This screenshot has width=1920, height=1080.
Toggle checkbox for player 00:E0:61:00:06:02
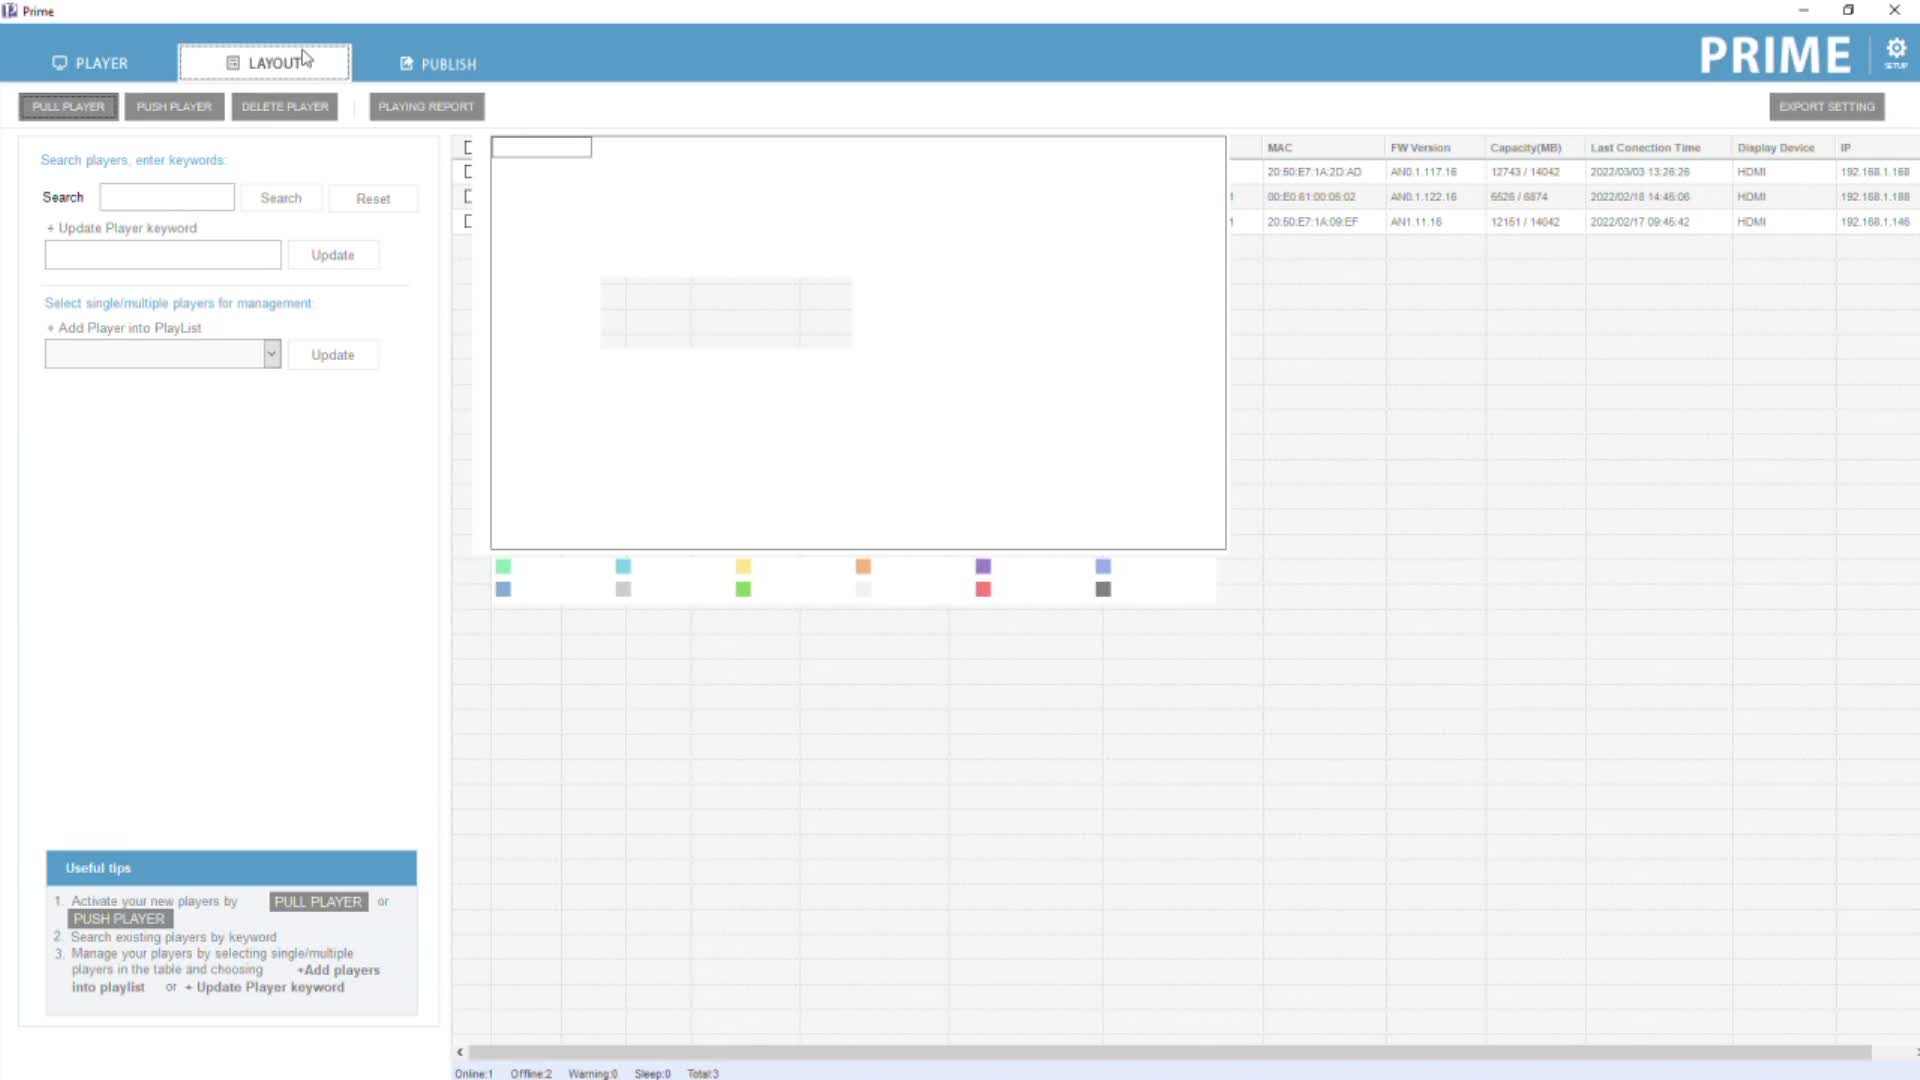(468, 197)
